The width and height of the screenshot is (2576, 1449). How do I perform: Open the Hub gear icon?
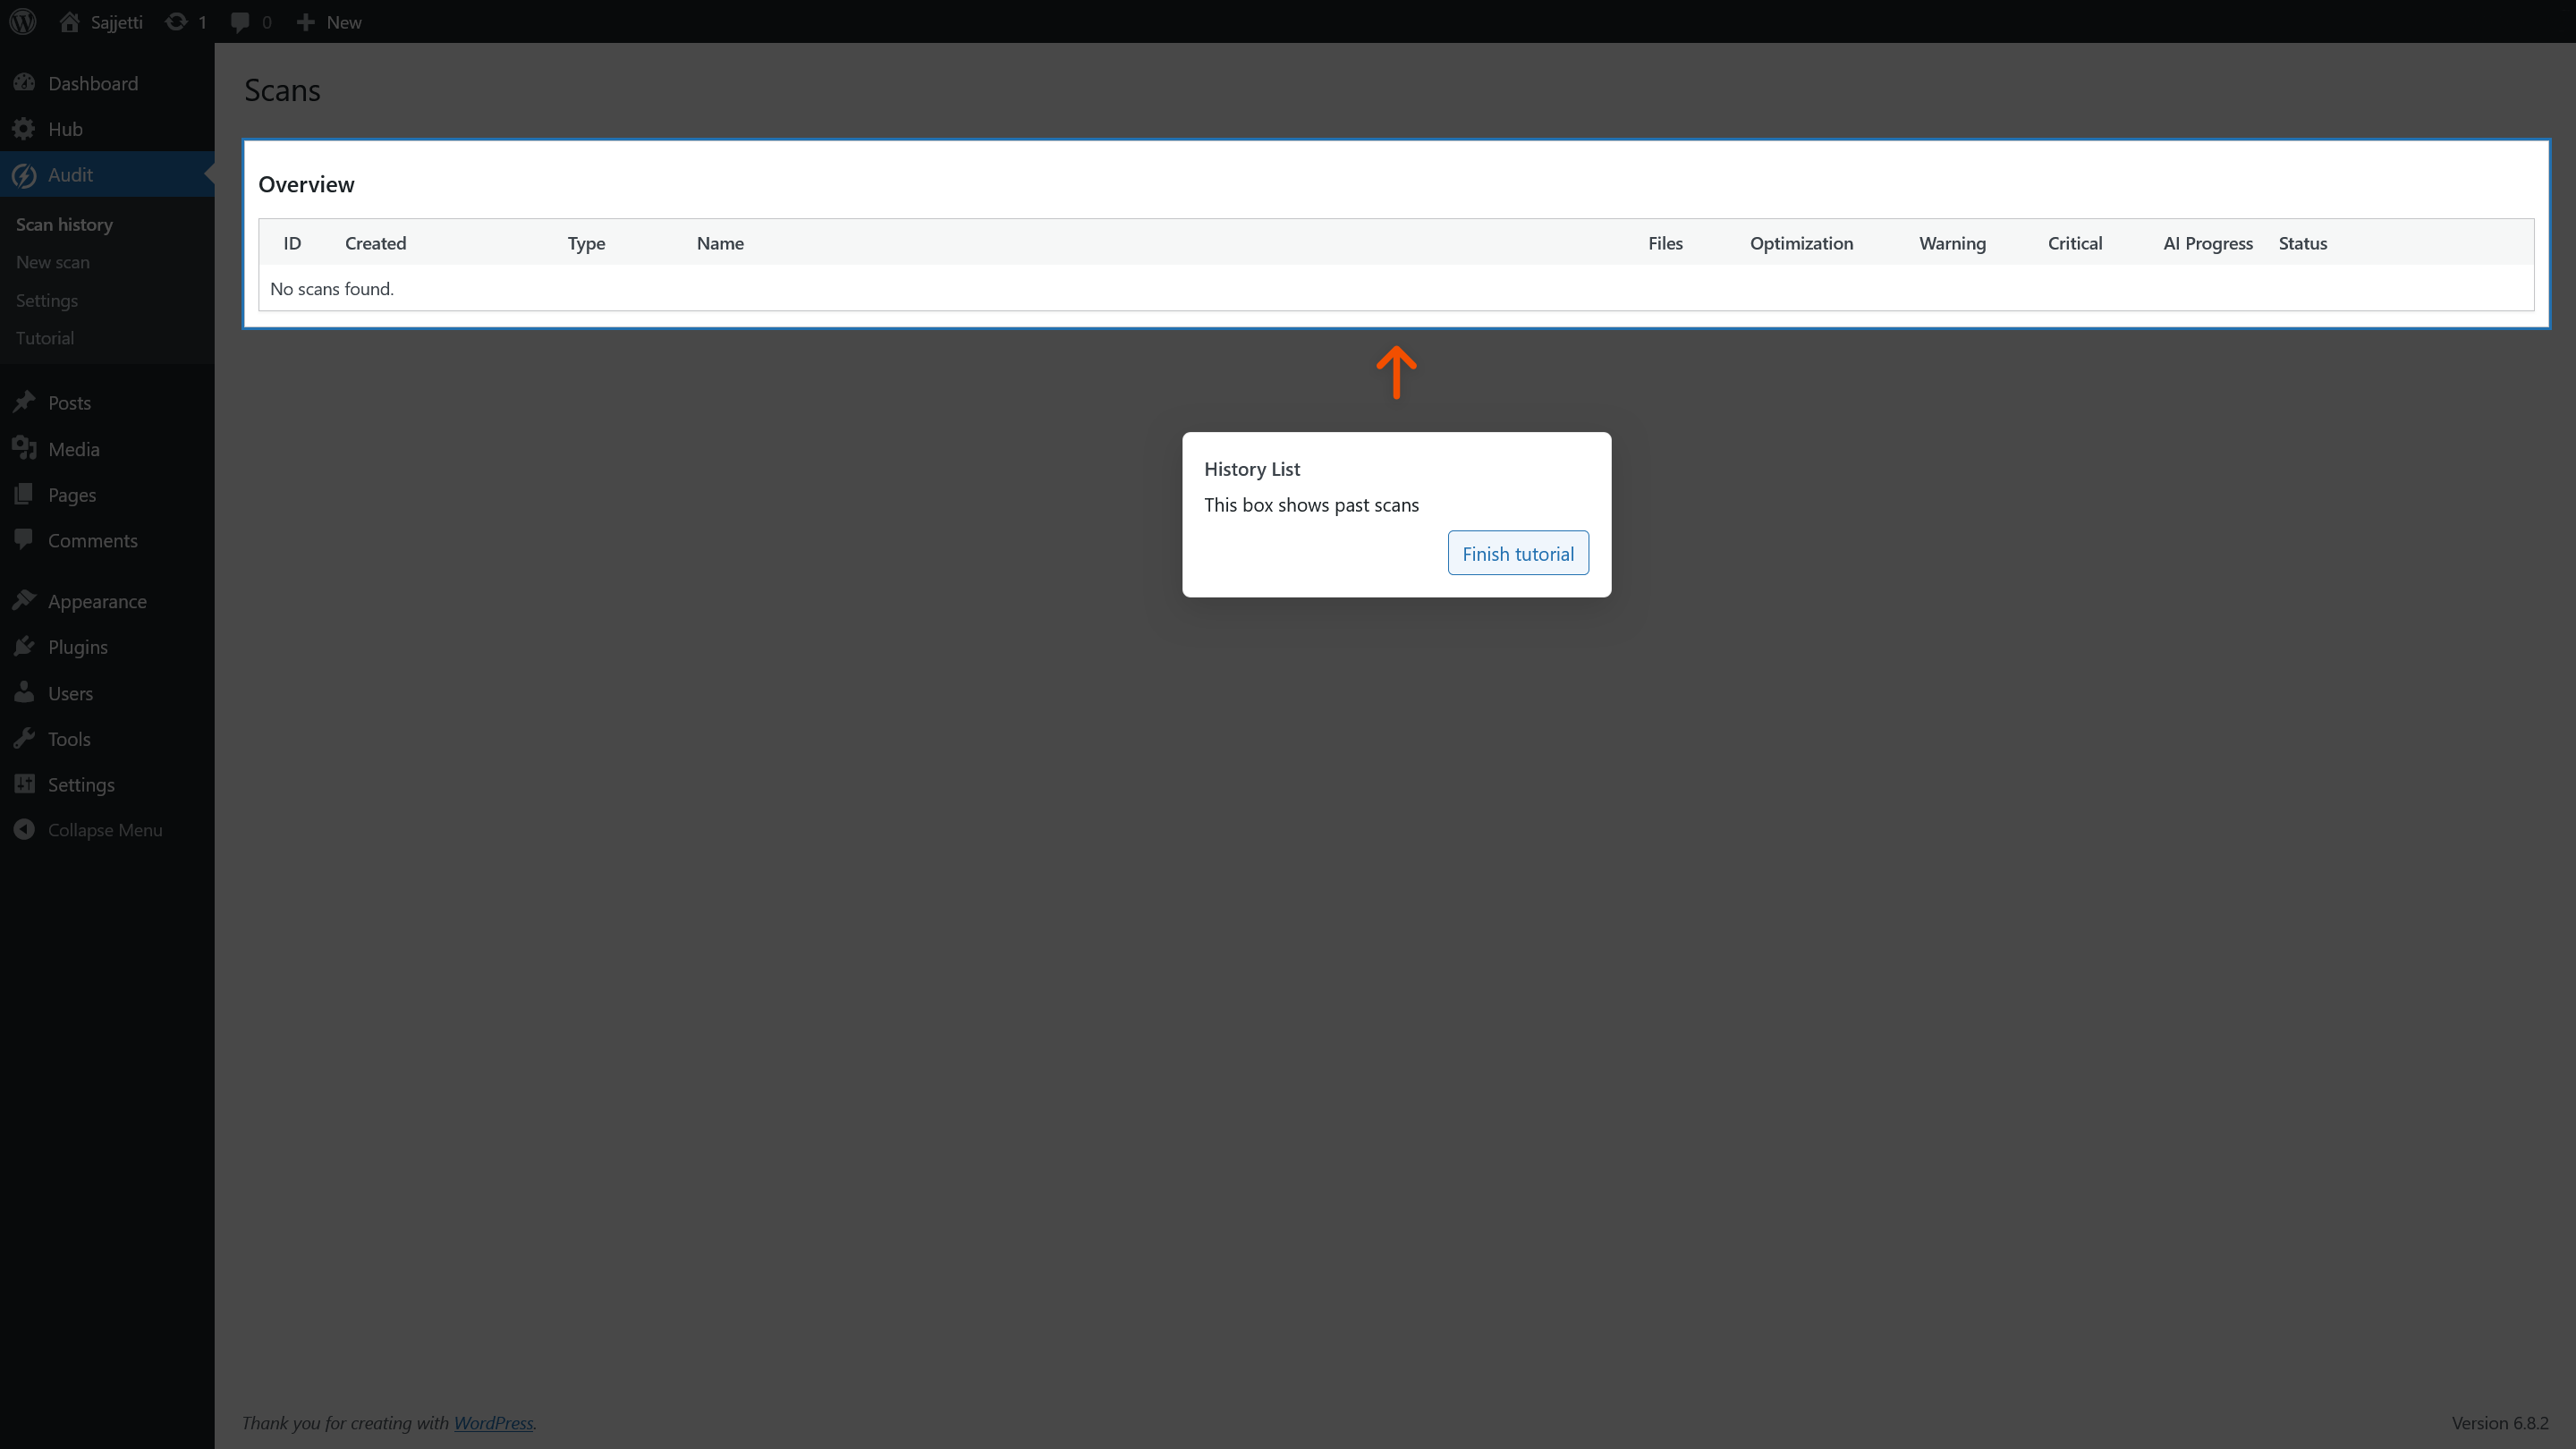[24, 129]
